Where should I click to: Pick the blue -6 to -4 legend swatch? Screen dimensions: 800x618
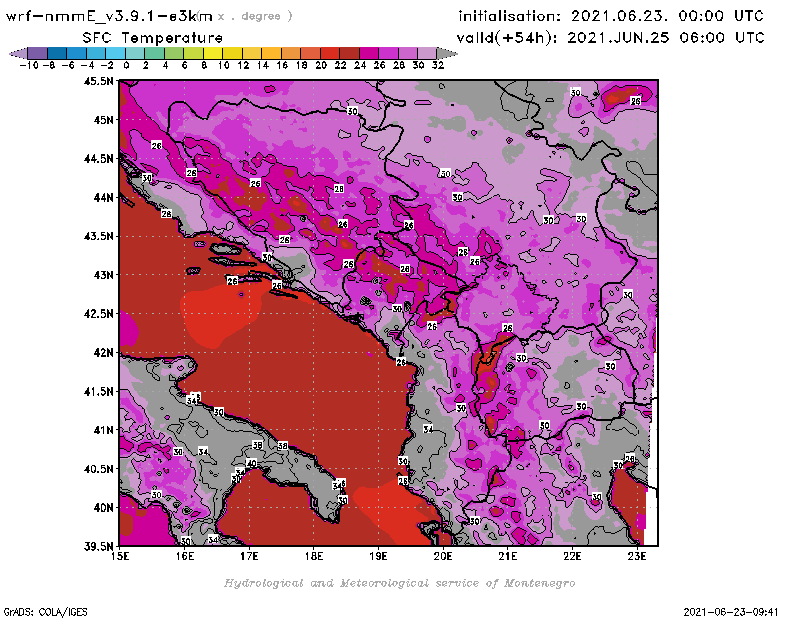point(77,53)
